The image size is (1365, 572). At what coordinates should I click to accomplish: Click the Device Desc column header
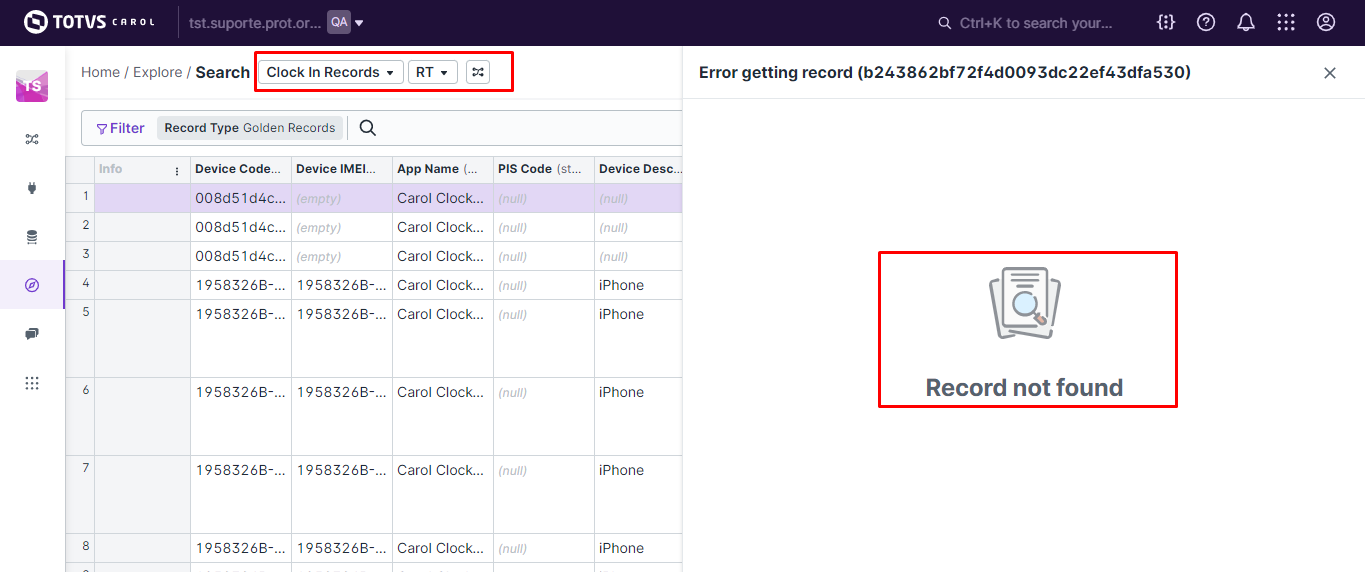(x=640, y=169)
